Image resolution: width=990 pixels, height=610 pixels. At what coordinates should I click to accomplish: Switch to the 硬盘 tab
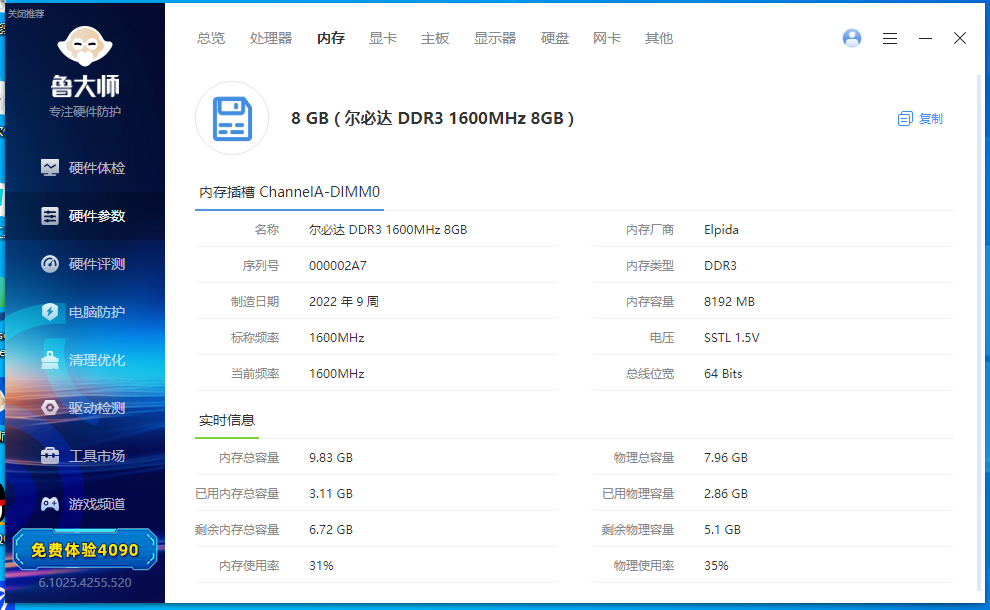[555, 39]
